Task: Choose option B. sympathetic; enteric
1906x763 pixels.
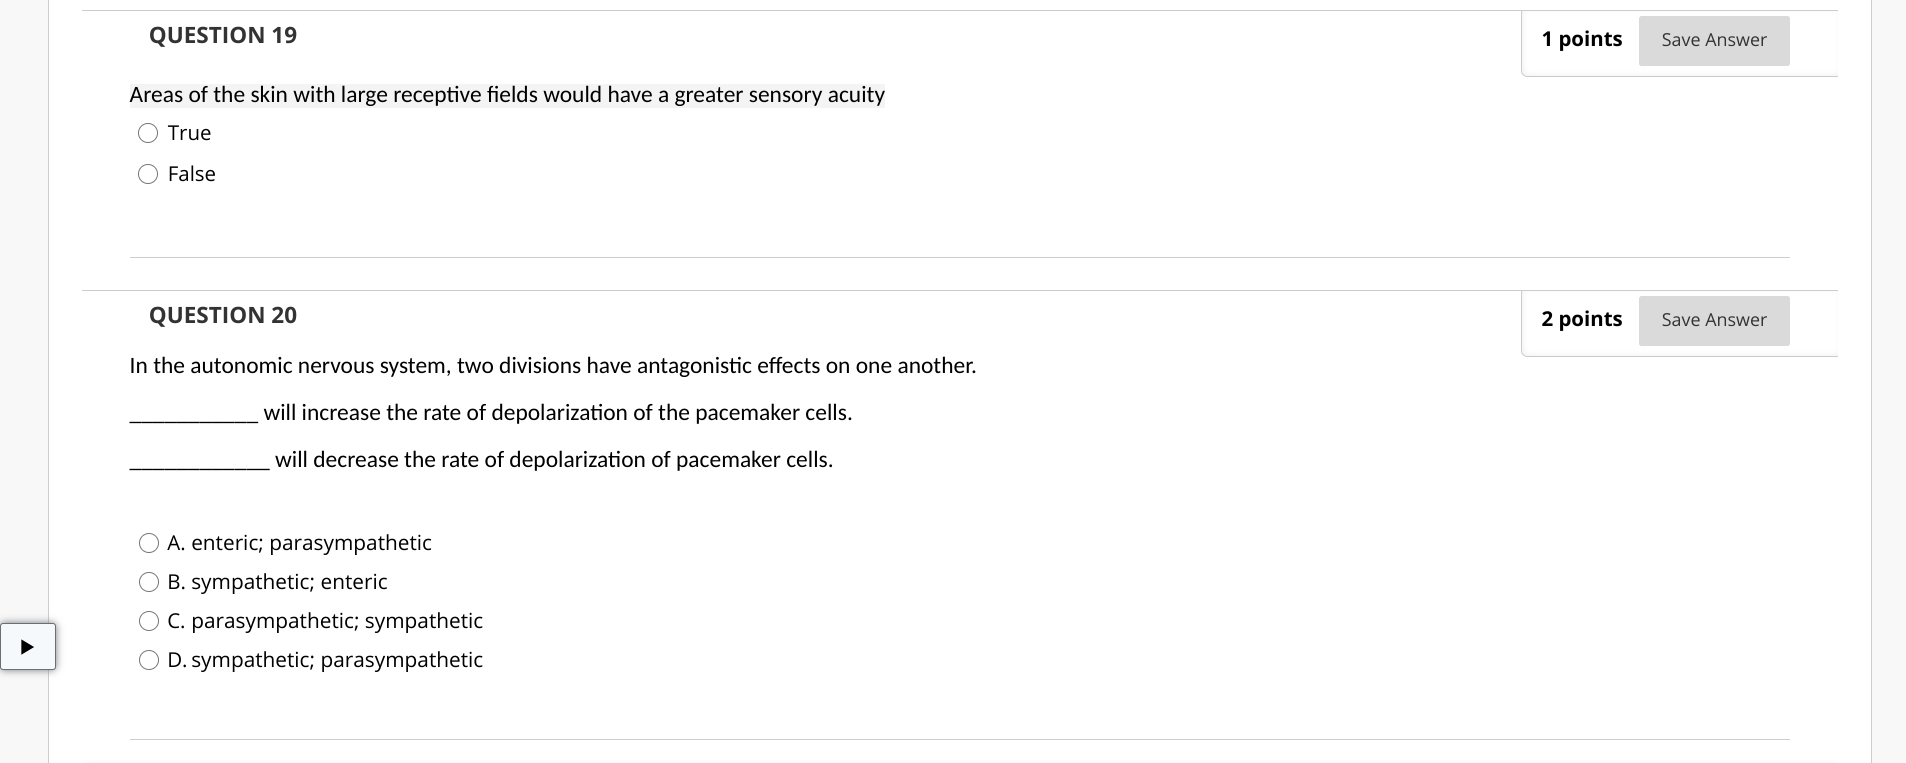Action: pyautogui.click(x=149, y=581)
